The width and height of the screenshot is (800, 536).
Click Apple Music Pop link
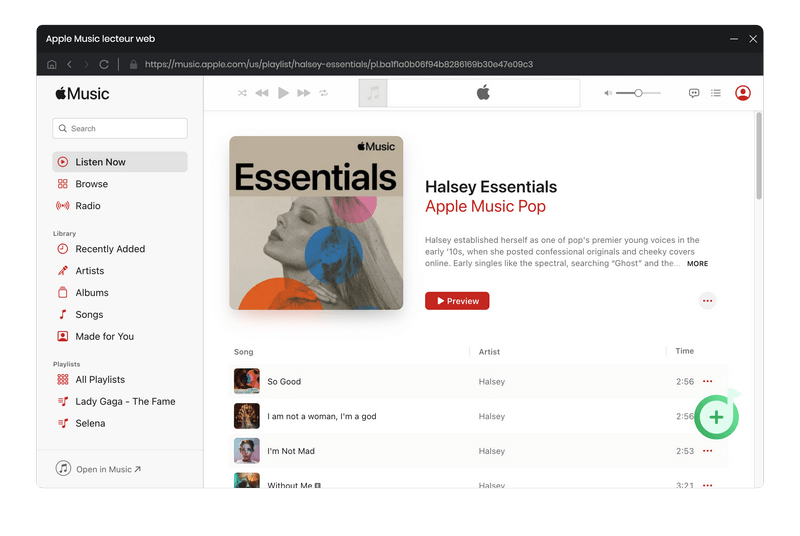[x=485, y=206]
